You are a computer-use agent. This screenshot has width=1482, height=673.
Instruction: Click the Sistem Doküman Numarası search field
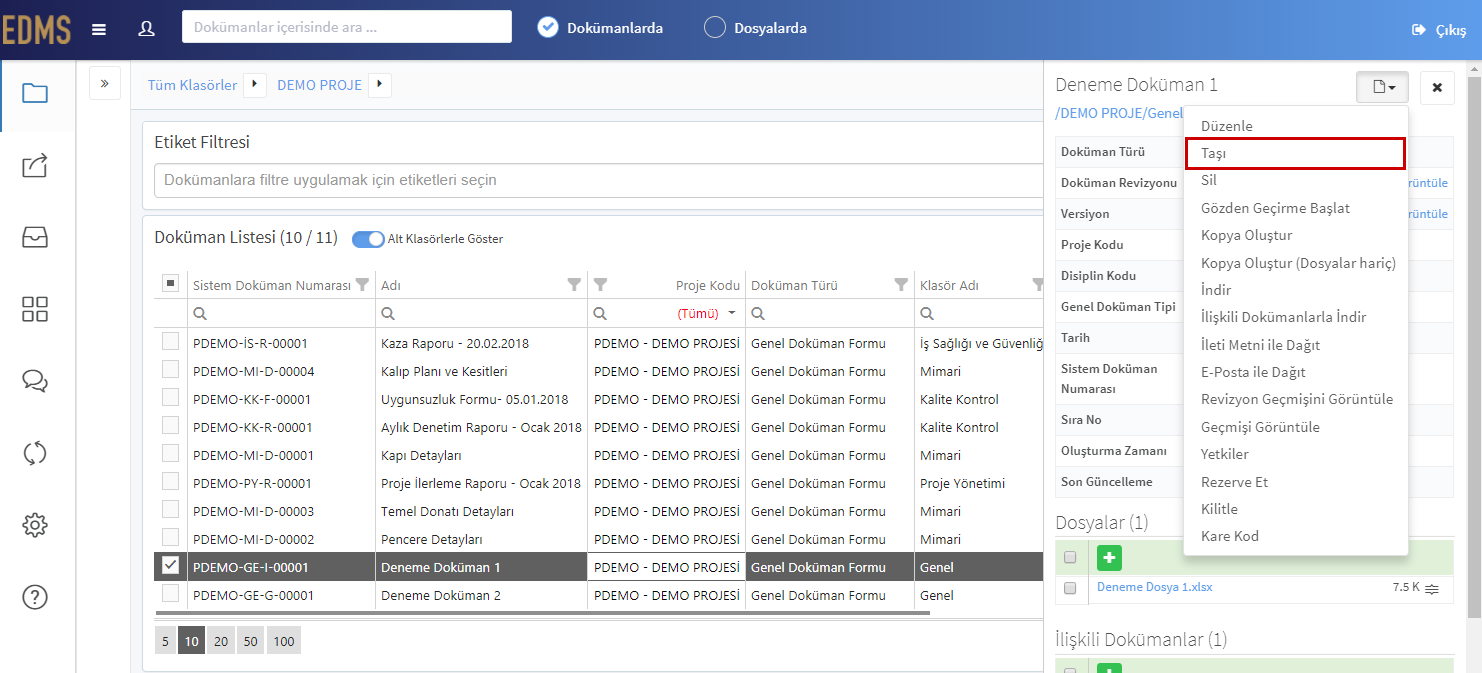(x=281, y=313)
